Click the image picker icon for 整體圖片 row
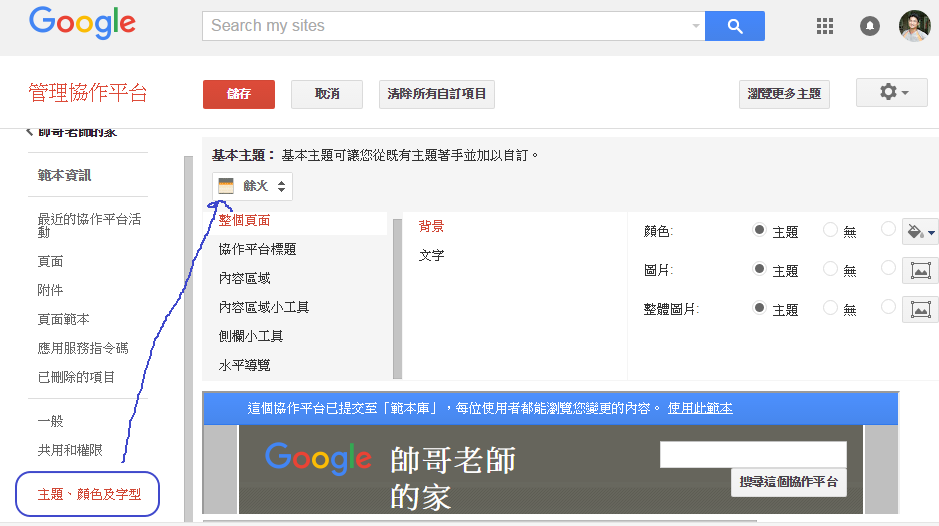The height and width of the screenshot is (526, 939). (920, 309)
